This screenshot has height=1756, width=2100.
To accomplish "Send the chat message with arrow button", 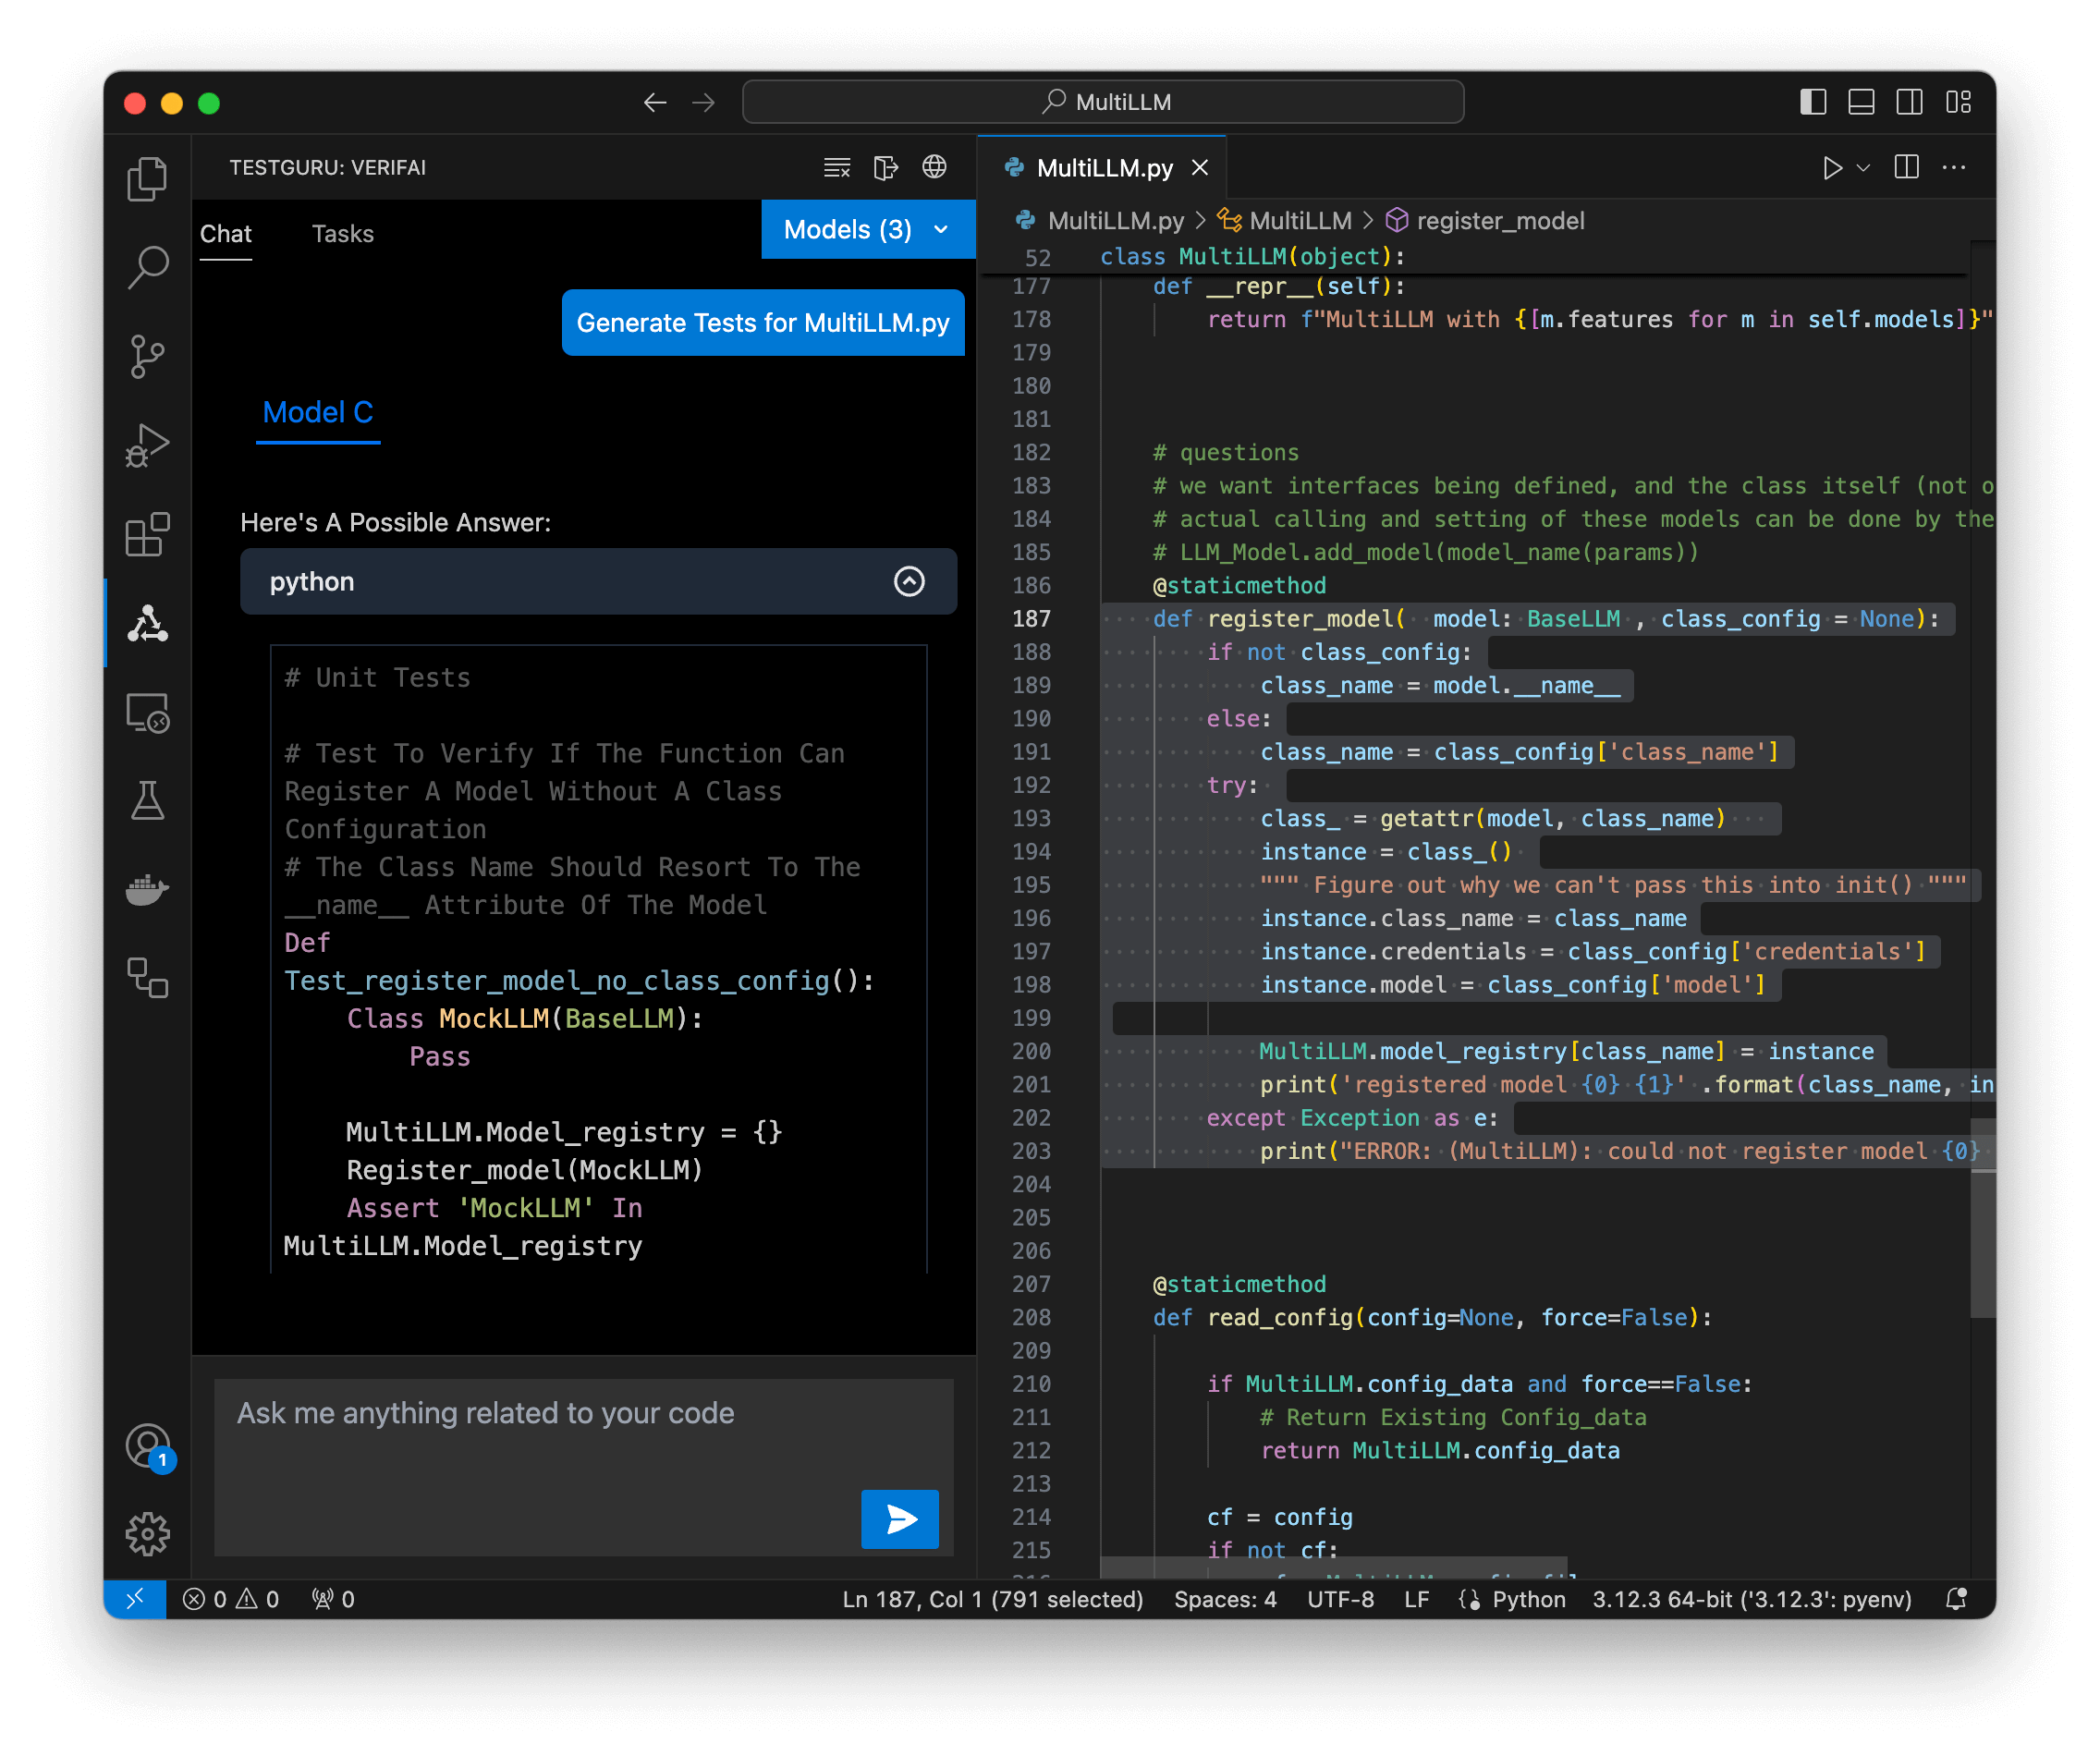I will click(900, 1519).
